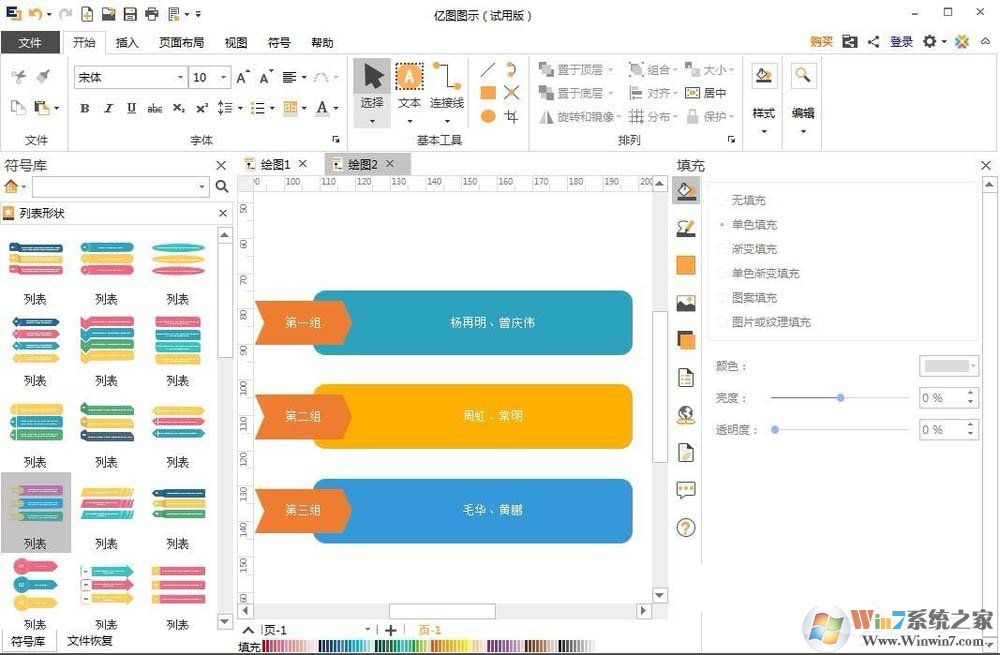Expand the 组合 group dropdown arrow
The width and height of the screenshot is (1000, 655).
pos(674,69)
